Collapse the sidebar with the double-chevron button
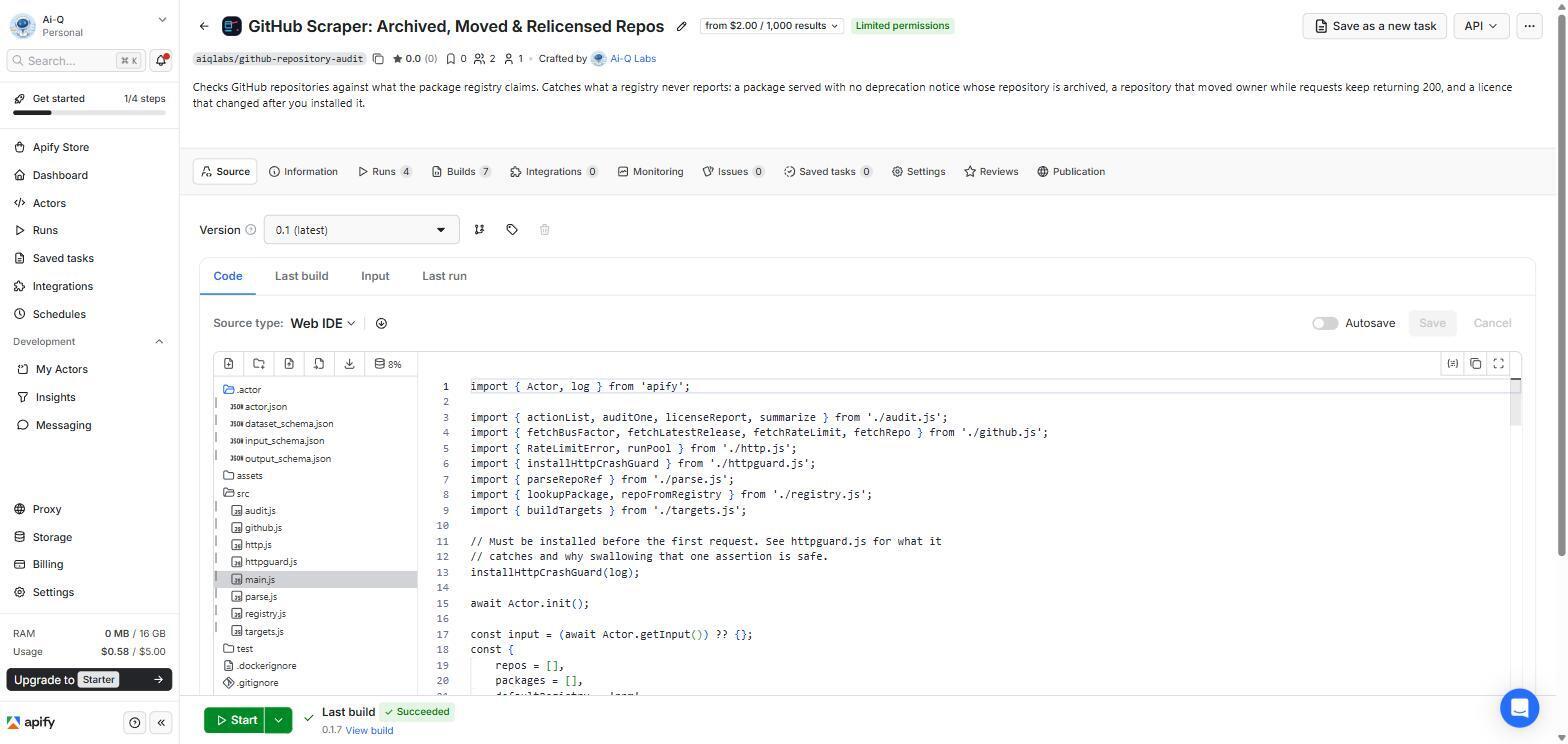The image size is (1568, 744). click(161, 723)
